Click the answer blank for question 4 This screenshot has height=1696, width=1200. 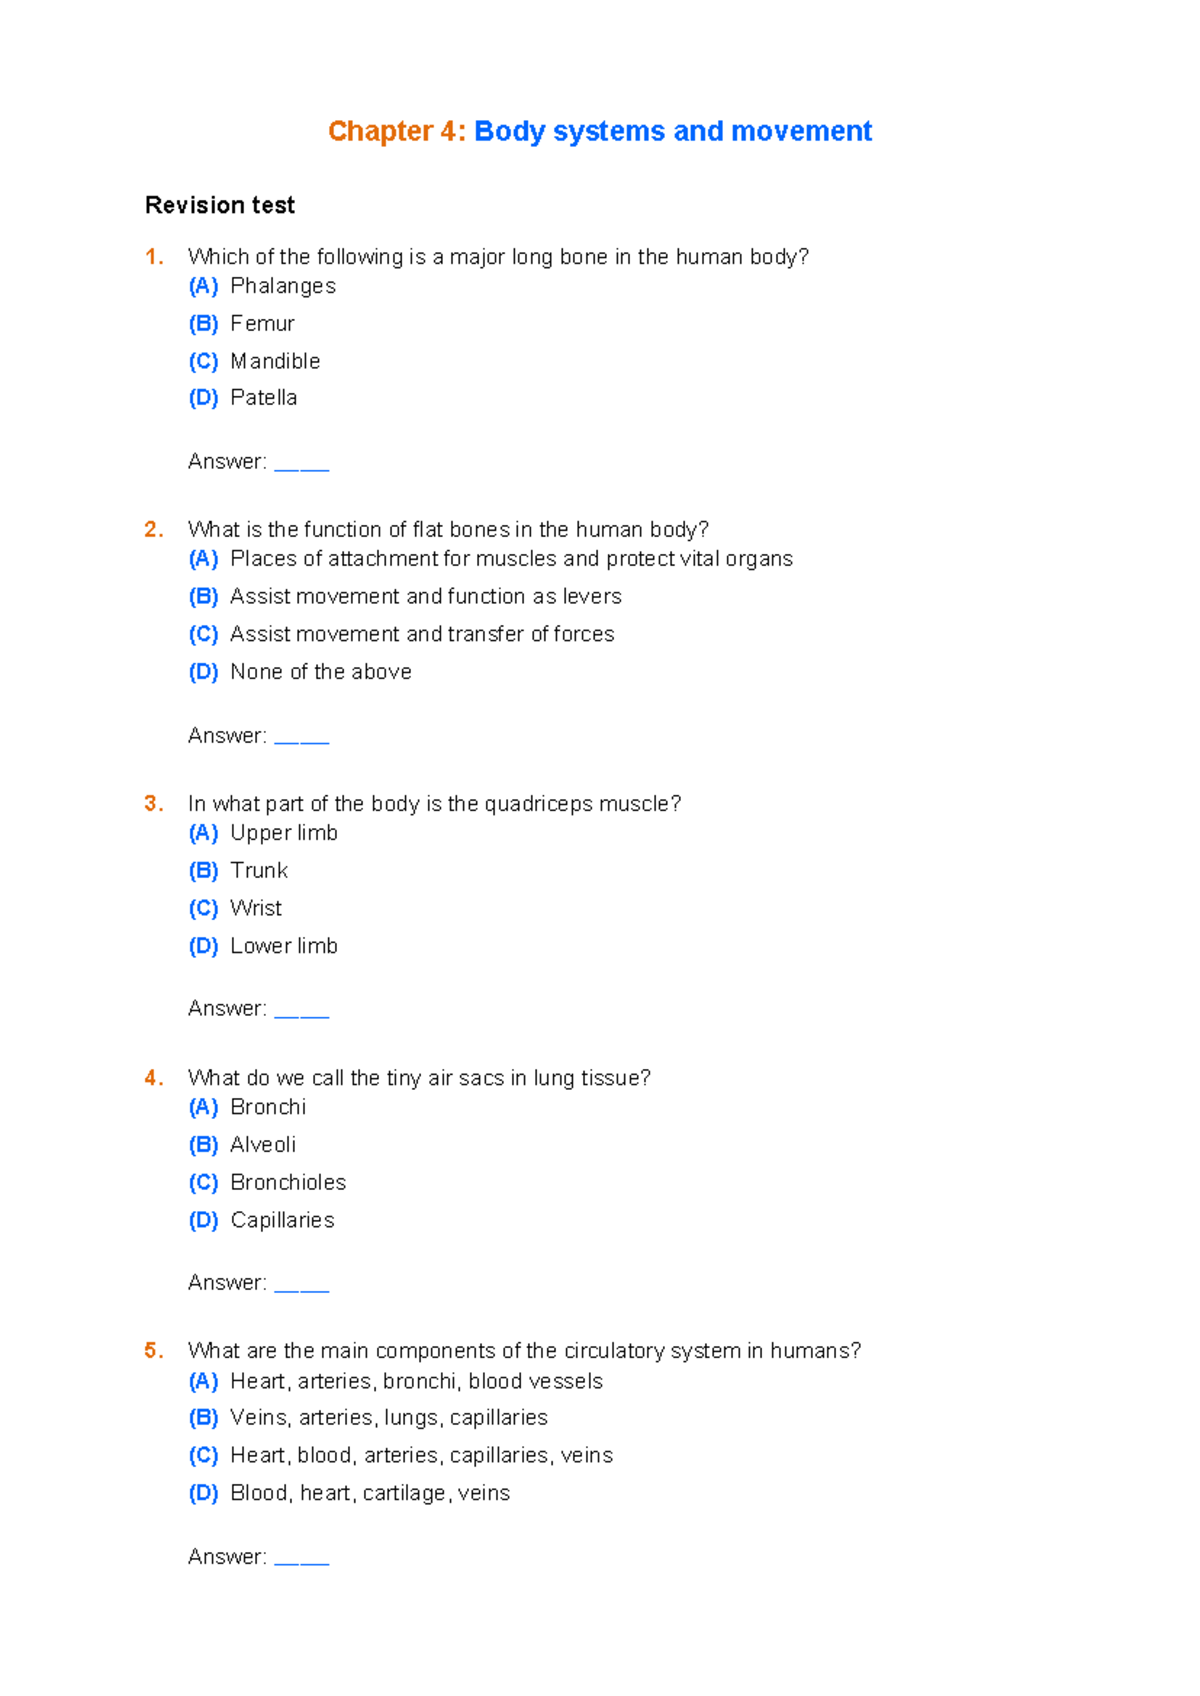(301, 1284)
